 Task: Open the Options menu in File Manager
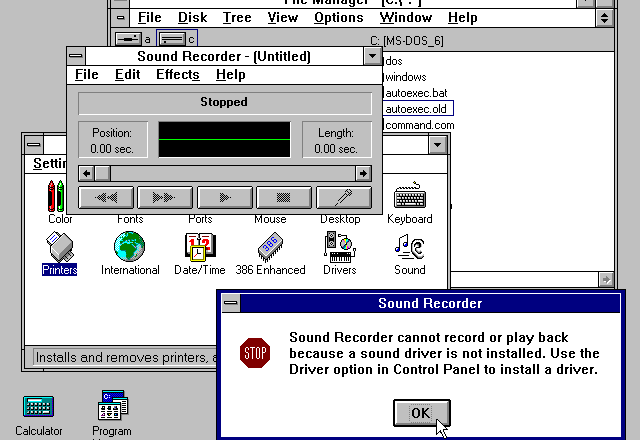pos(339,18)
